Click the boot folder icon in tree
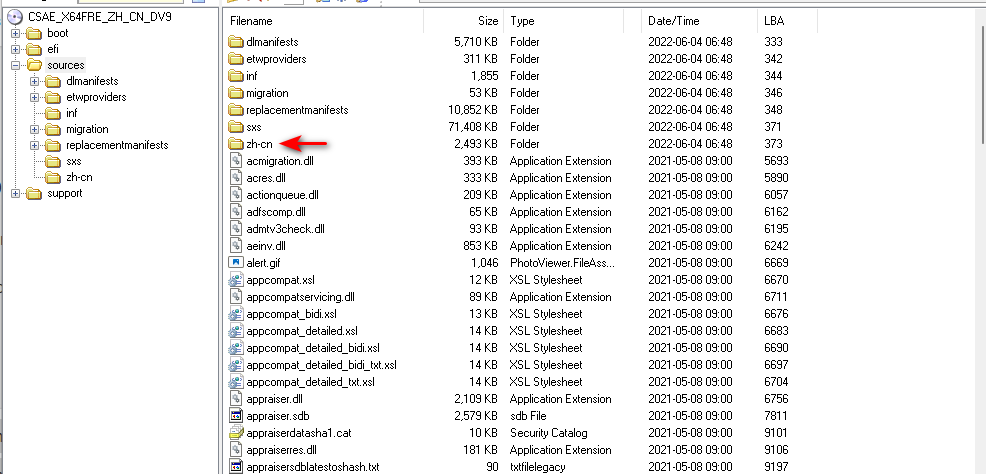 click(34, 33)
